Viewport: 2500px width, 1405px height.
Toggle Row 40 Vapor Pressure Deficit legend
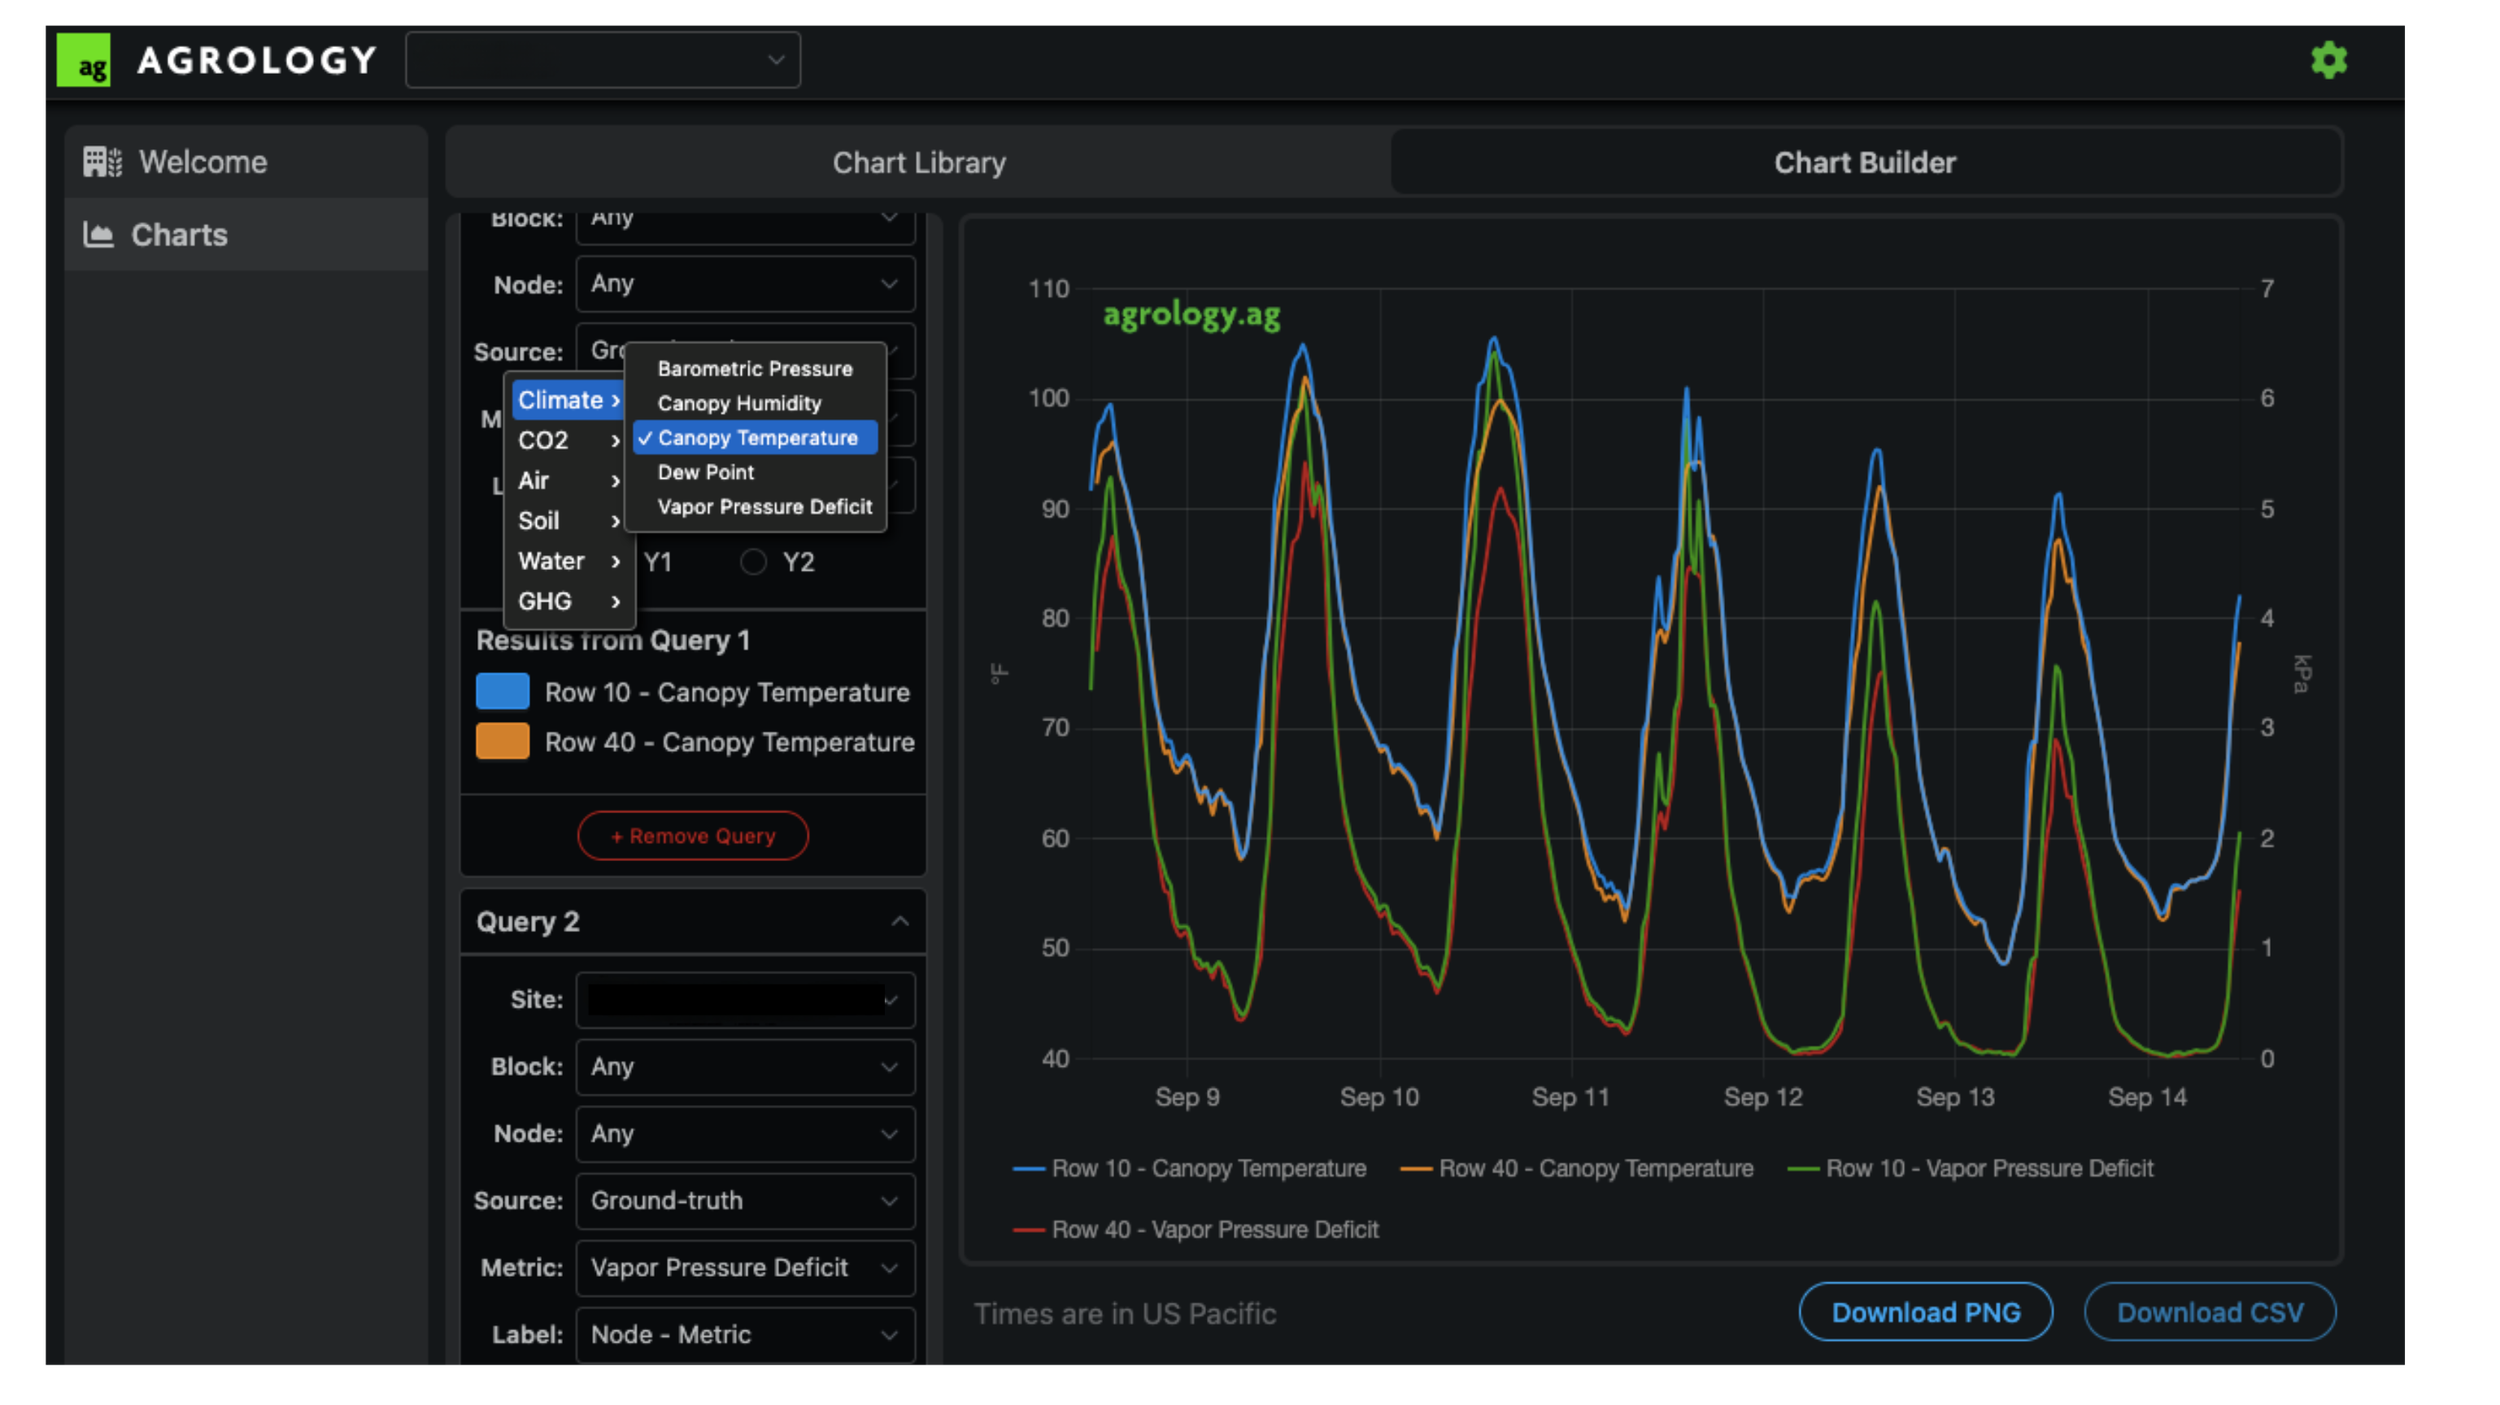tap(1195, 1229)
